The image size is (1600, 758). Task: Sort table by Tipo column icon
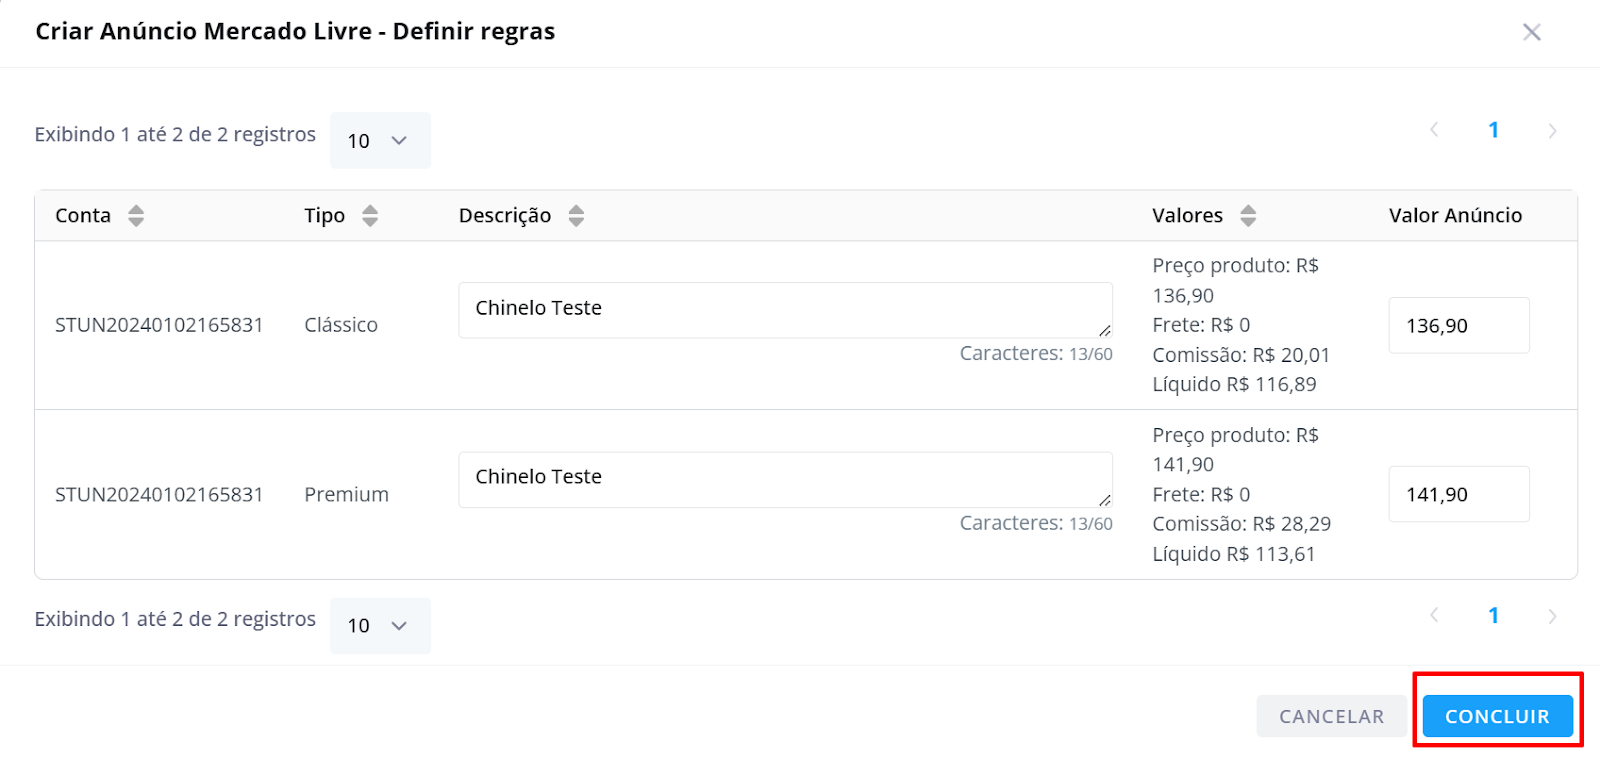point(370,216)
